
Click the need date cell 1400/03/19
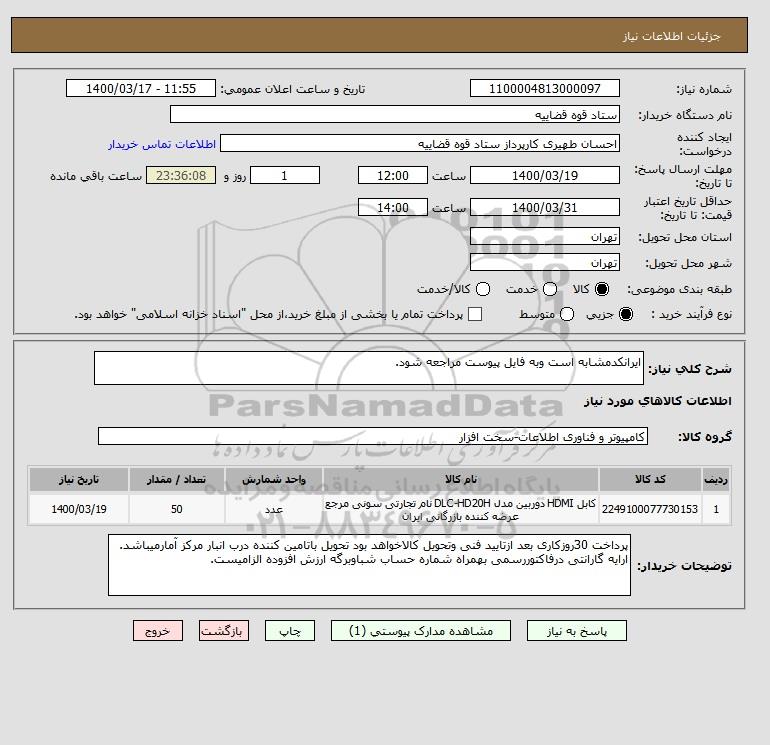pyautogui.click(x=79, y=509)
